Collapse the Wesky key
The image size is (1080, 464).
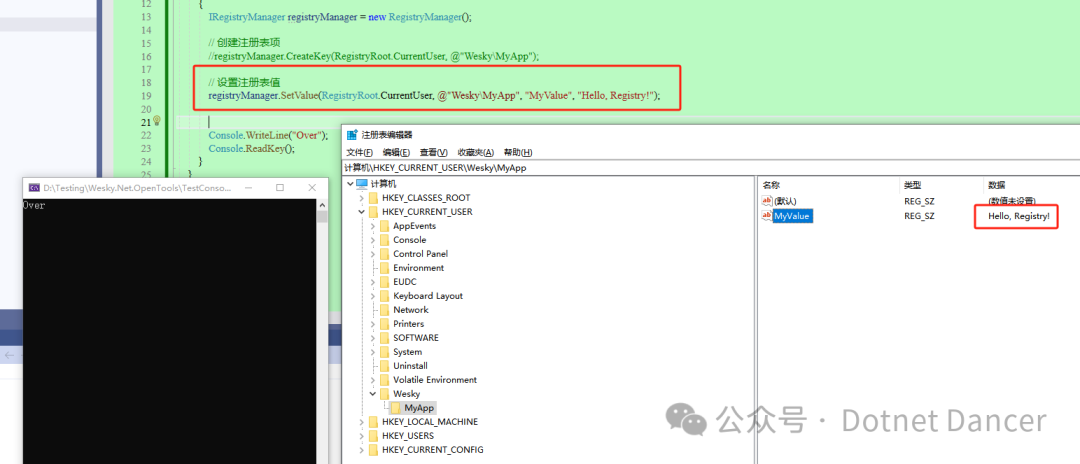[x=373, y=394]
